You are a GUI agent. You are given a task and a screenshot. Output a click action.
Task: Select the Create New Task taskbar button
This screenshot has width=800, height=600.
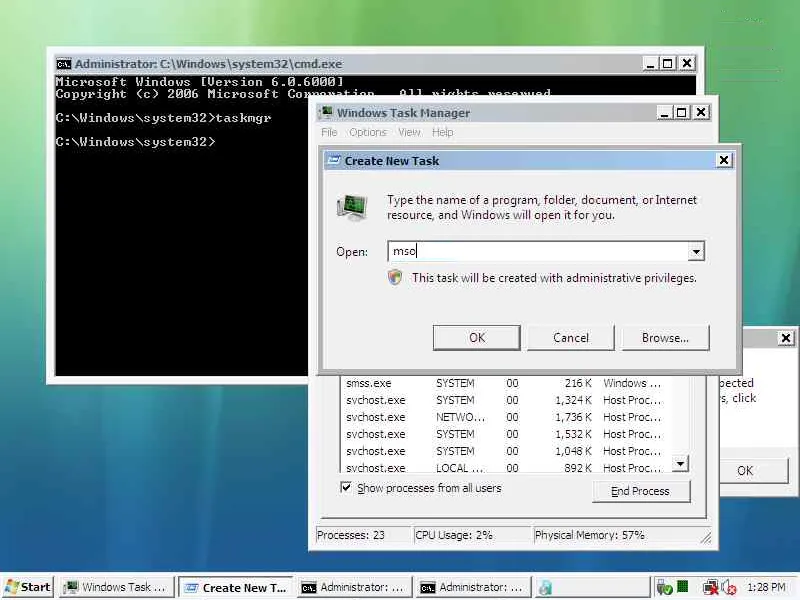[x=236, y=587]
